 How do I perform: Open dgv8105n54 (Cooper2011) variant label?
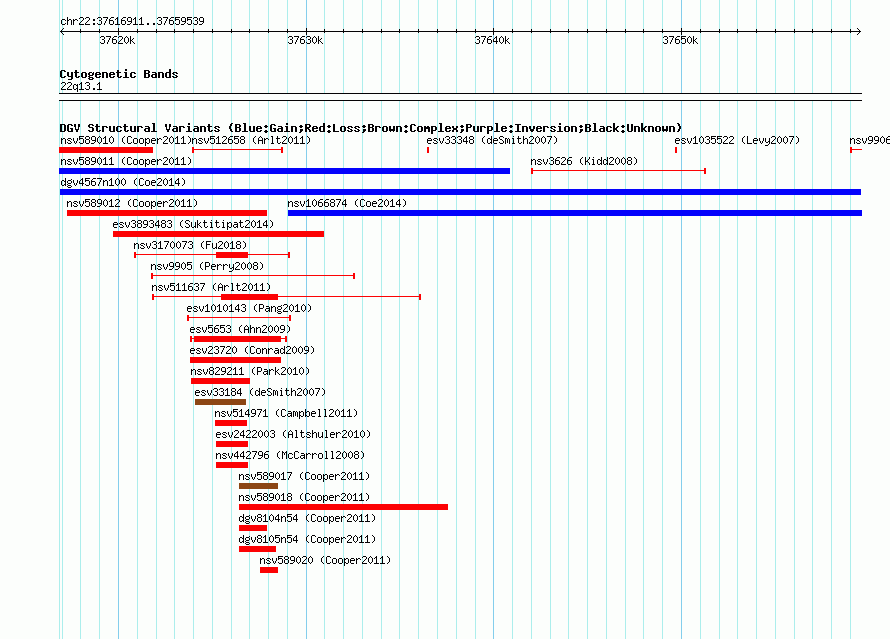pos(307,539)
